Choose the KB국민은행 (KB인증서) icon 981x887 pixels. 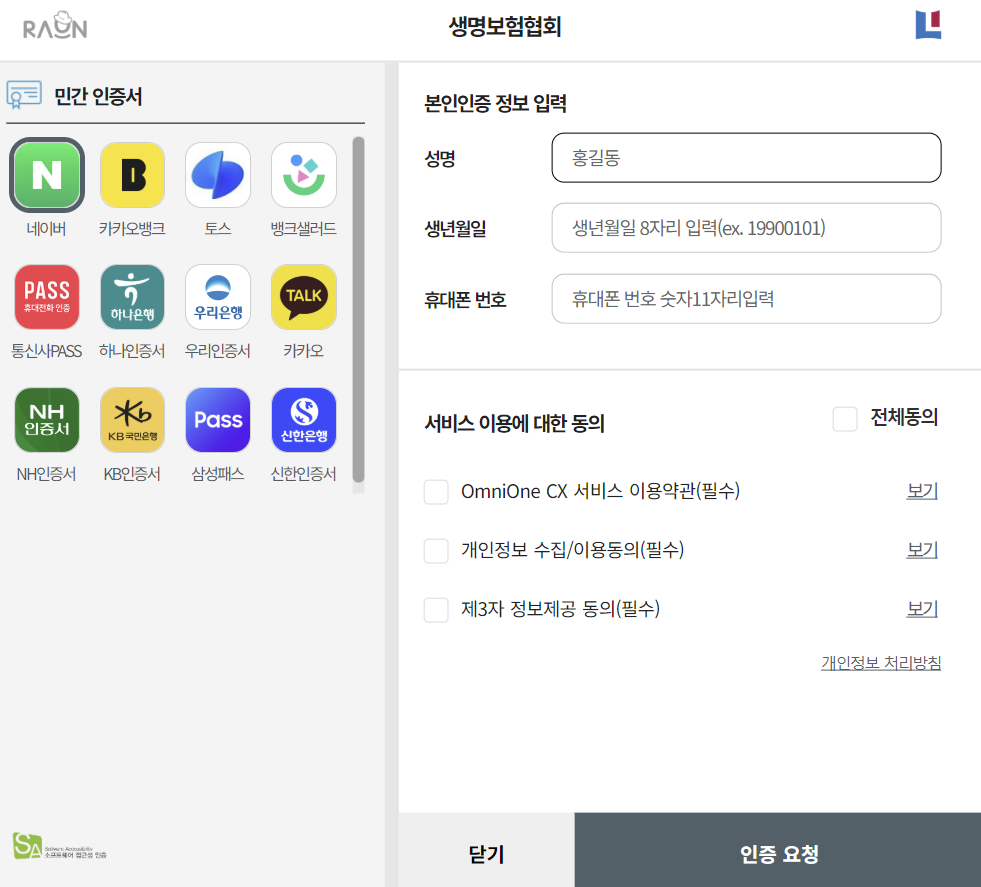pyautogui.click(x=132, y=420)
